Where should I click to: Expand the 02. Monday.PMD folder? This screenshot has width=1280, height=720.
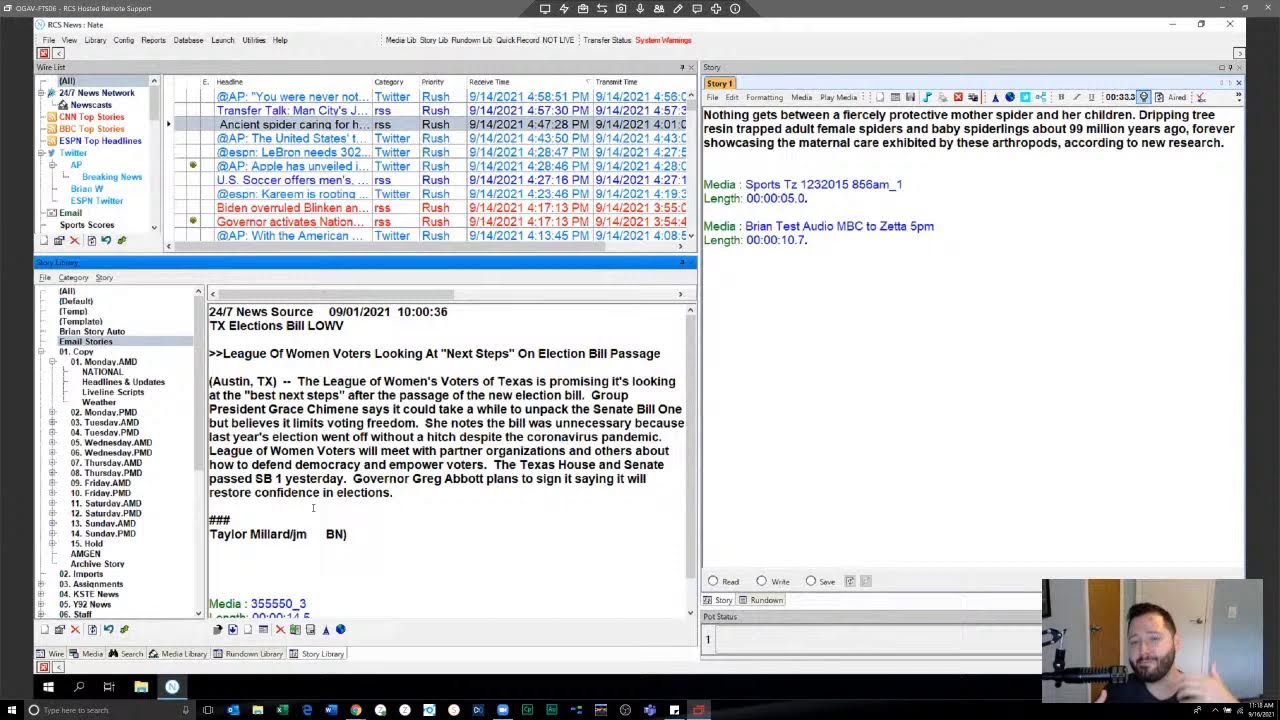tap(52, 412)
